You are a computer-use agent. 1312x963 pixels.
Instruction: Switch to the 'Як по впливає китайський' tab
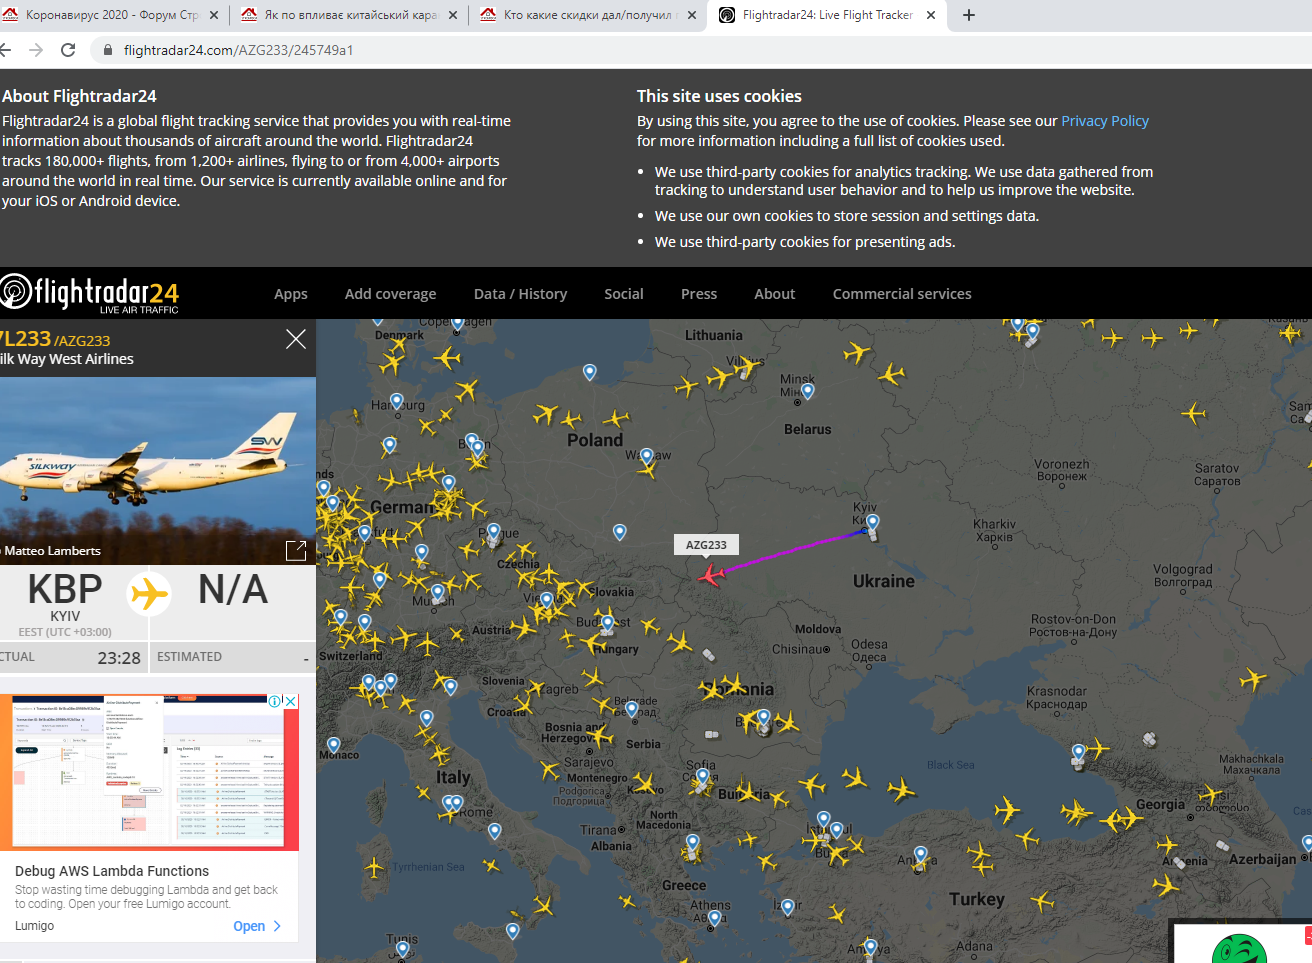click(349, 15)
